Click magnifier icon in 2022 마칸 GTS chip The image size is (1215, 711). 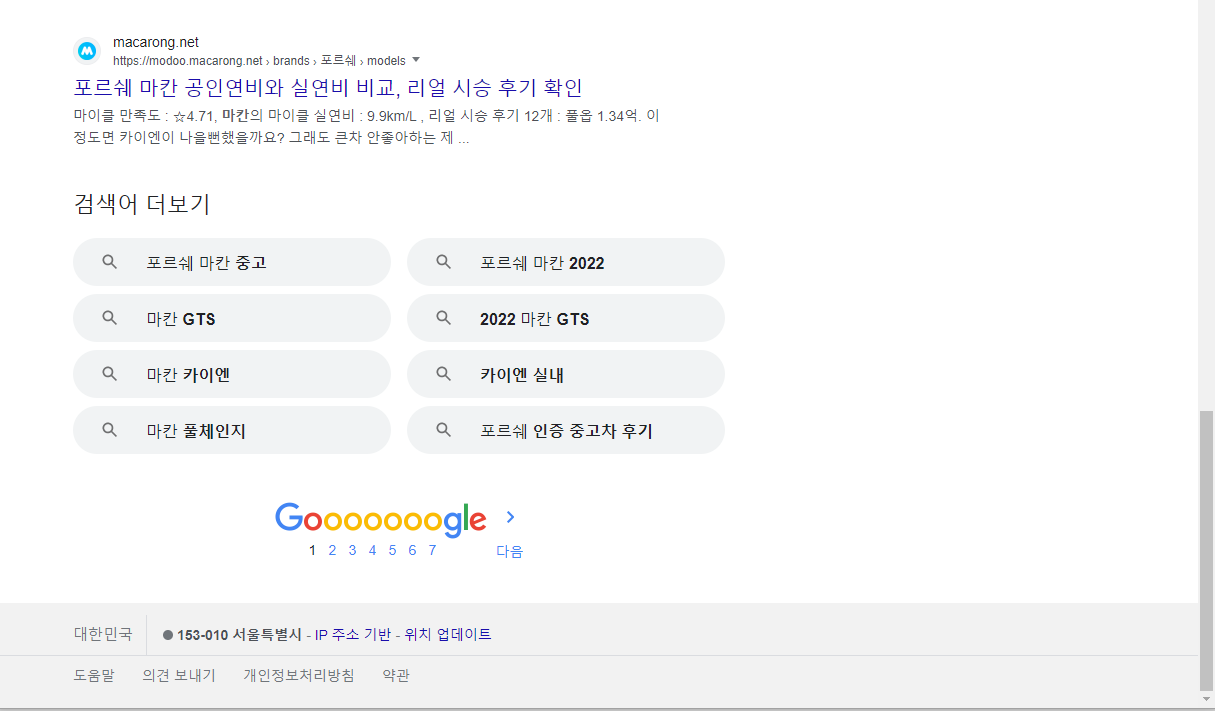(444, 318)
